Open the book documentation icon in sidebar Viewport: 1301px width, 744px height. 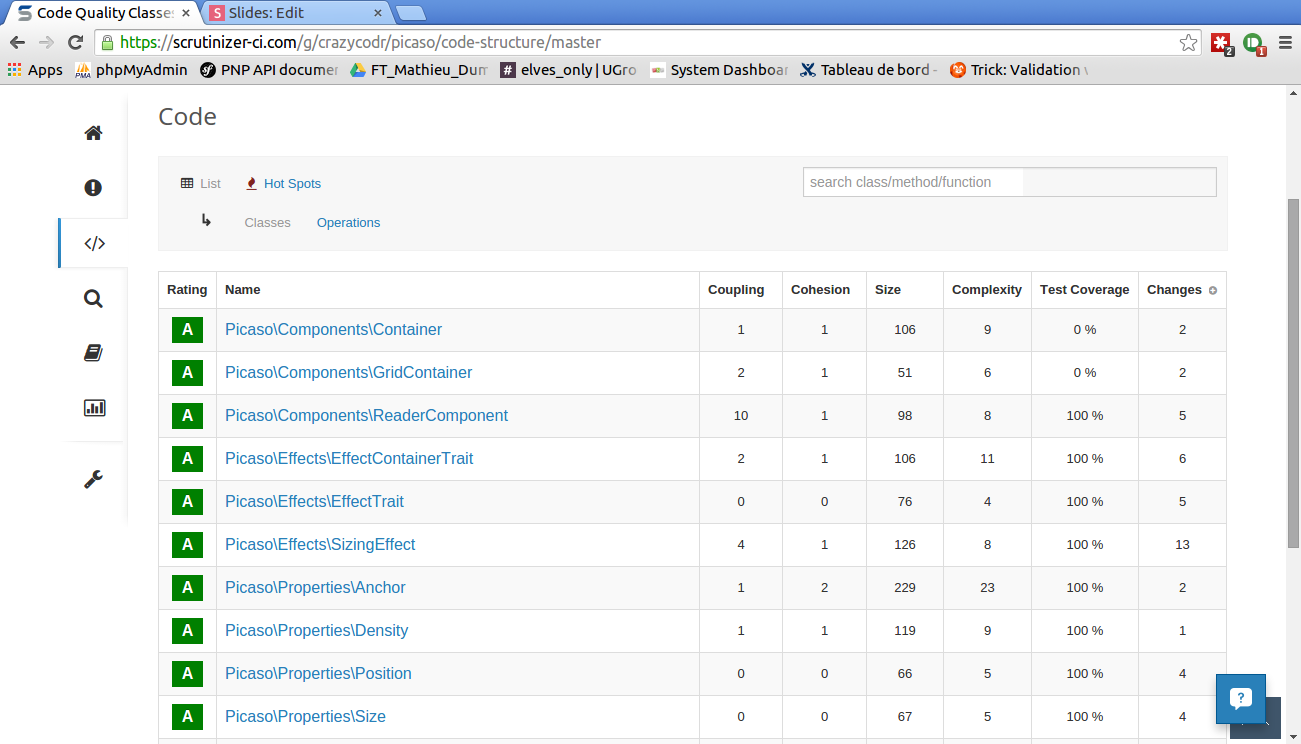coord(93,353)
